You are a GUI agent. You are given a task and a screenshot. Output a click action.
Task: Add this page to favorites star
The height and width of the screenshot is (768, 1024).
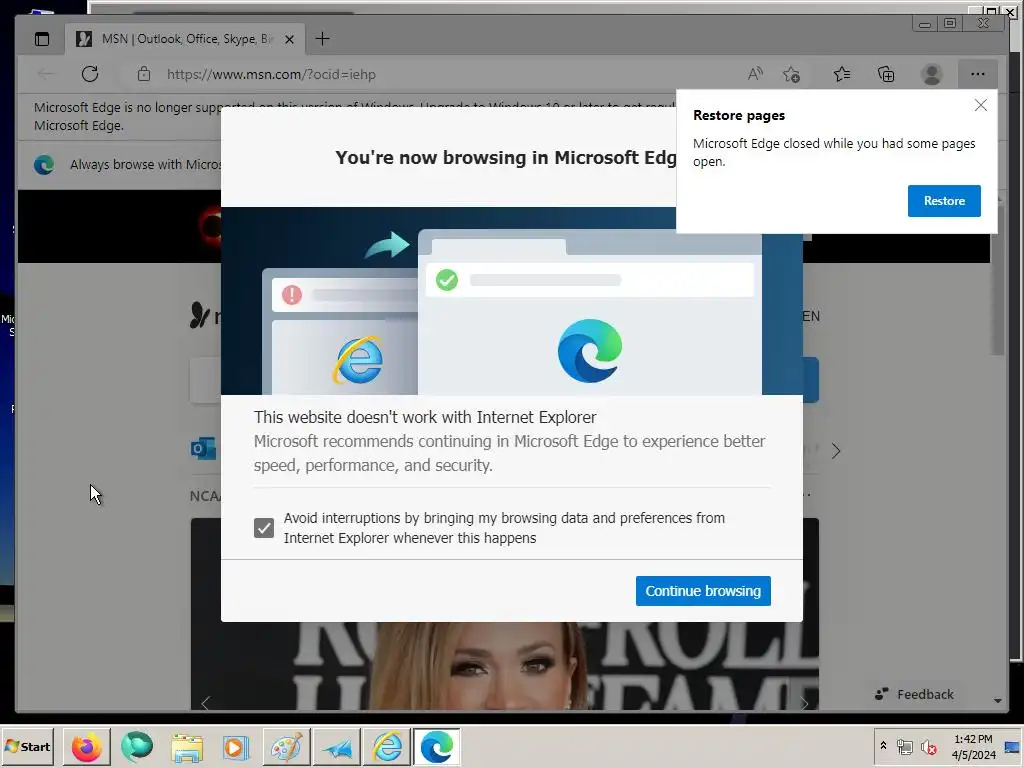(792, 74)
